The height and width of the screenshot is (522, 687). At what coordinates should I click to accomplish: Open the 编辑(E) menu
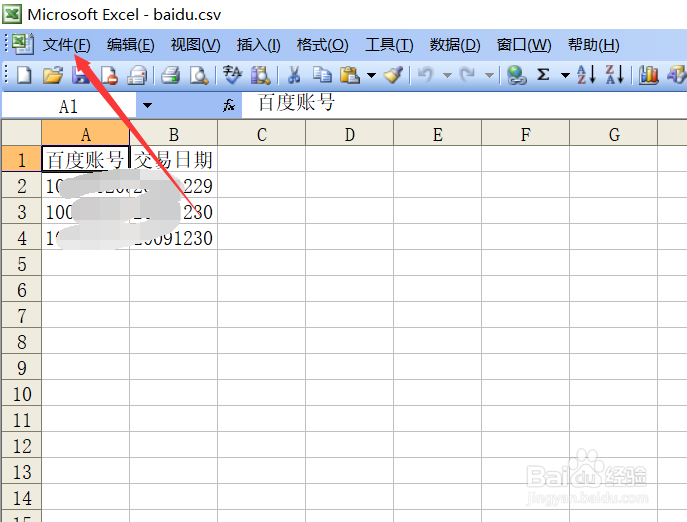point(131,45)
